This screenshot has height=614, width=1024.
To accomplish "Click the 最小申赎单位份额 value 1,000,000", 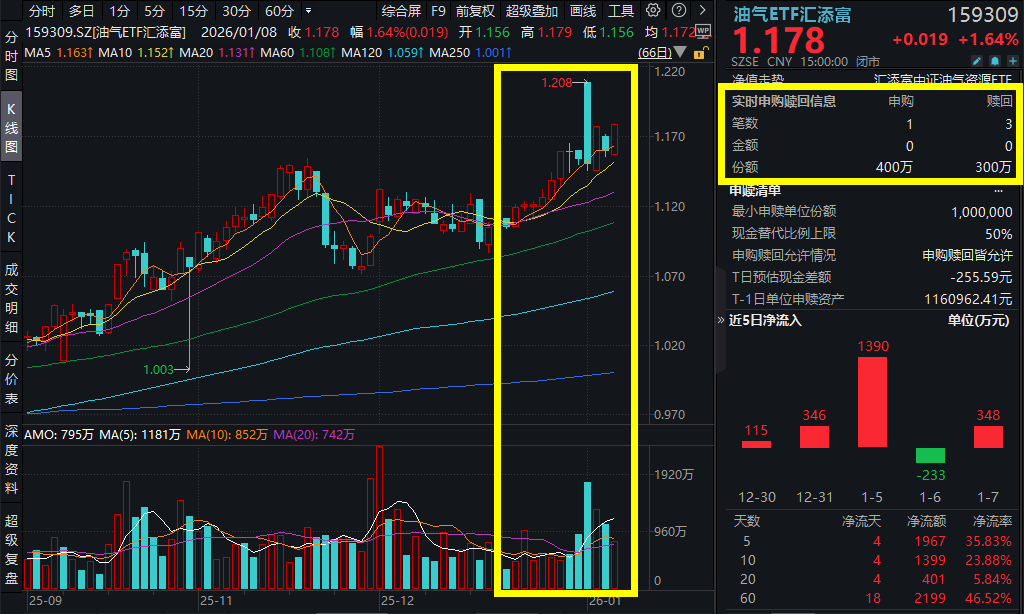I will (982, 212).
